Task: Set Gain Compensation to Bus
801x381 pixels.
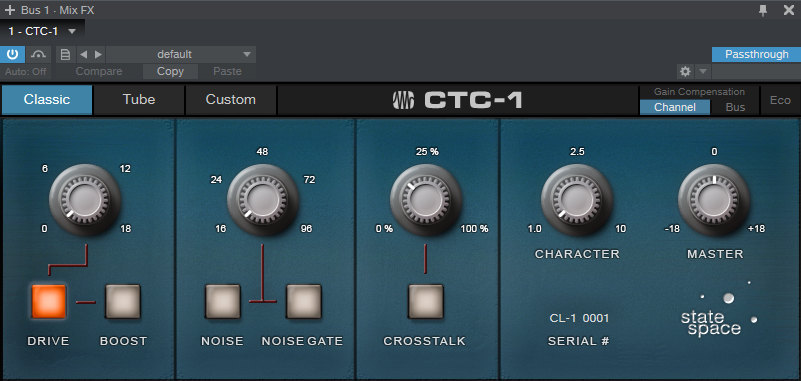Action: pyautogui.click(x=735, y=107)
